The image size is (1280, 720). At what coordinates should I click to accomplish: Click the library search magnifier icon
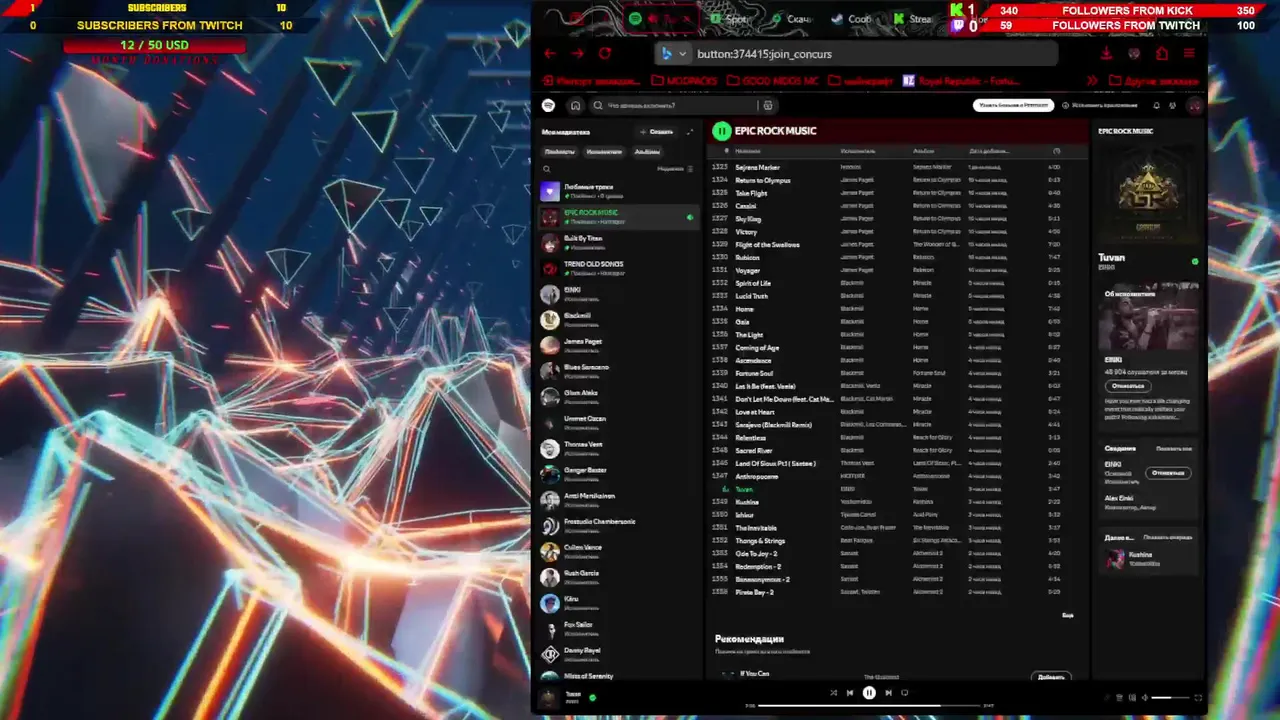[x=547, y=169]
